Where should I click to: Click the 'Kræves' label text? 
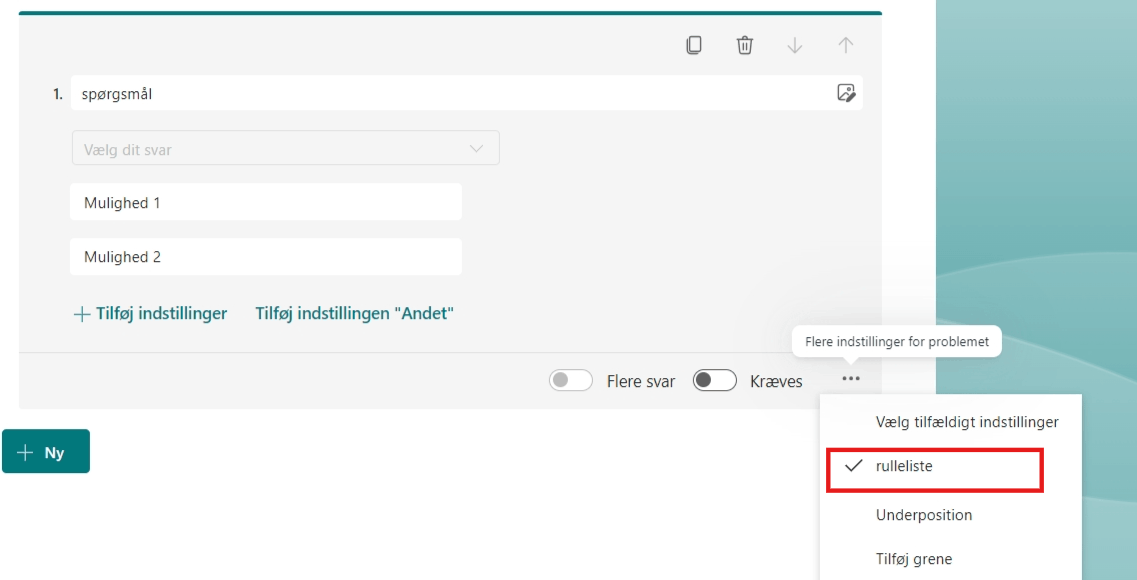point(777,381)
